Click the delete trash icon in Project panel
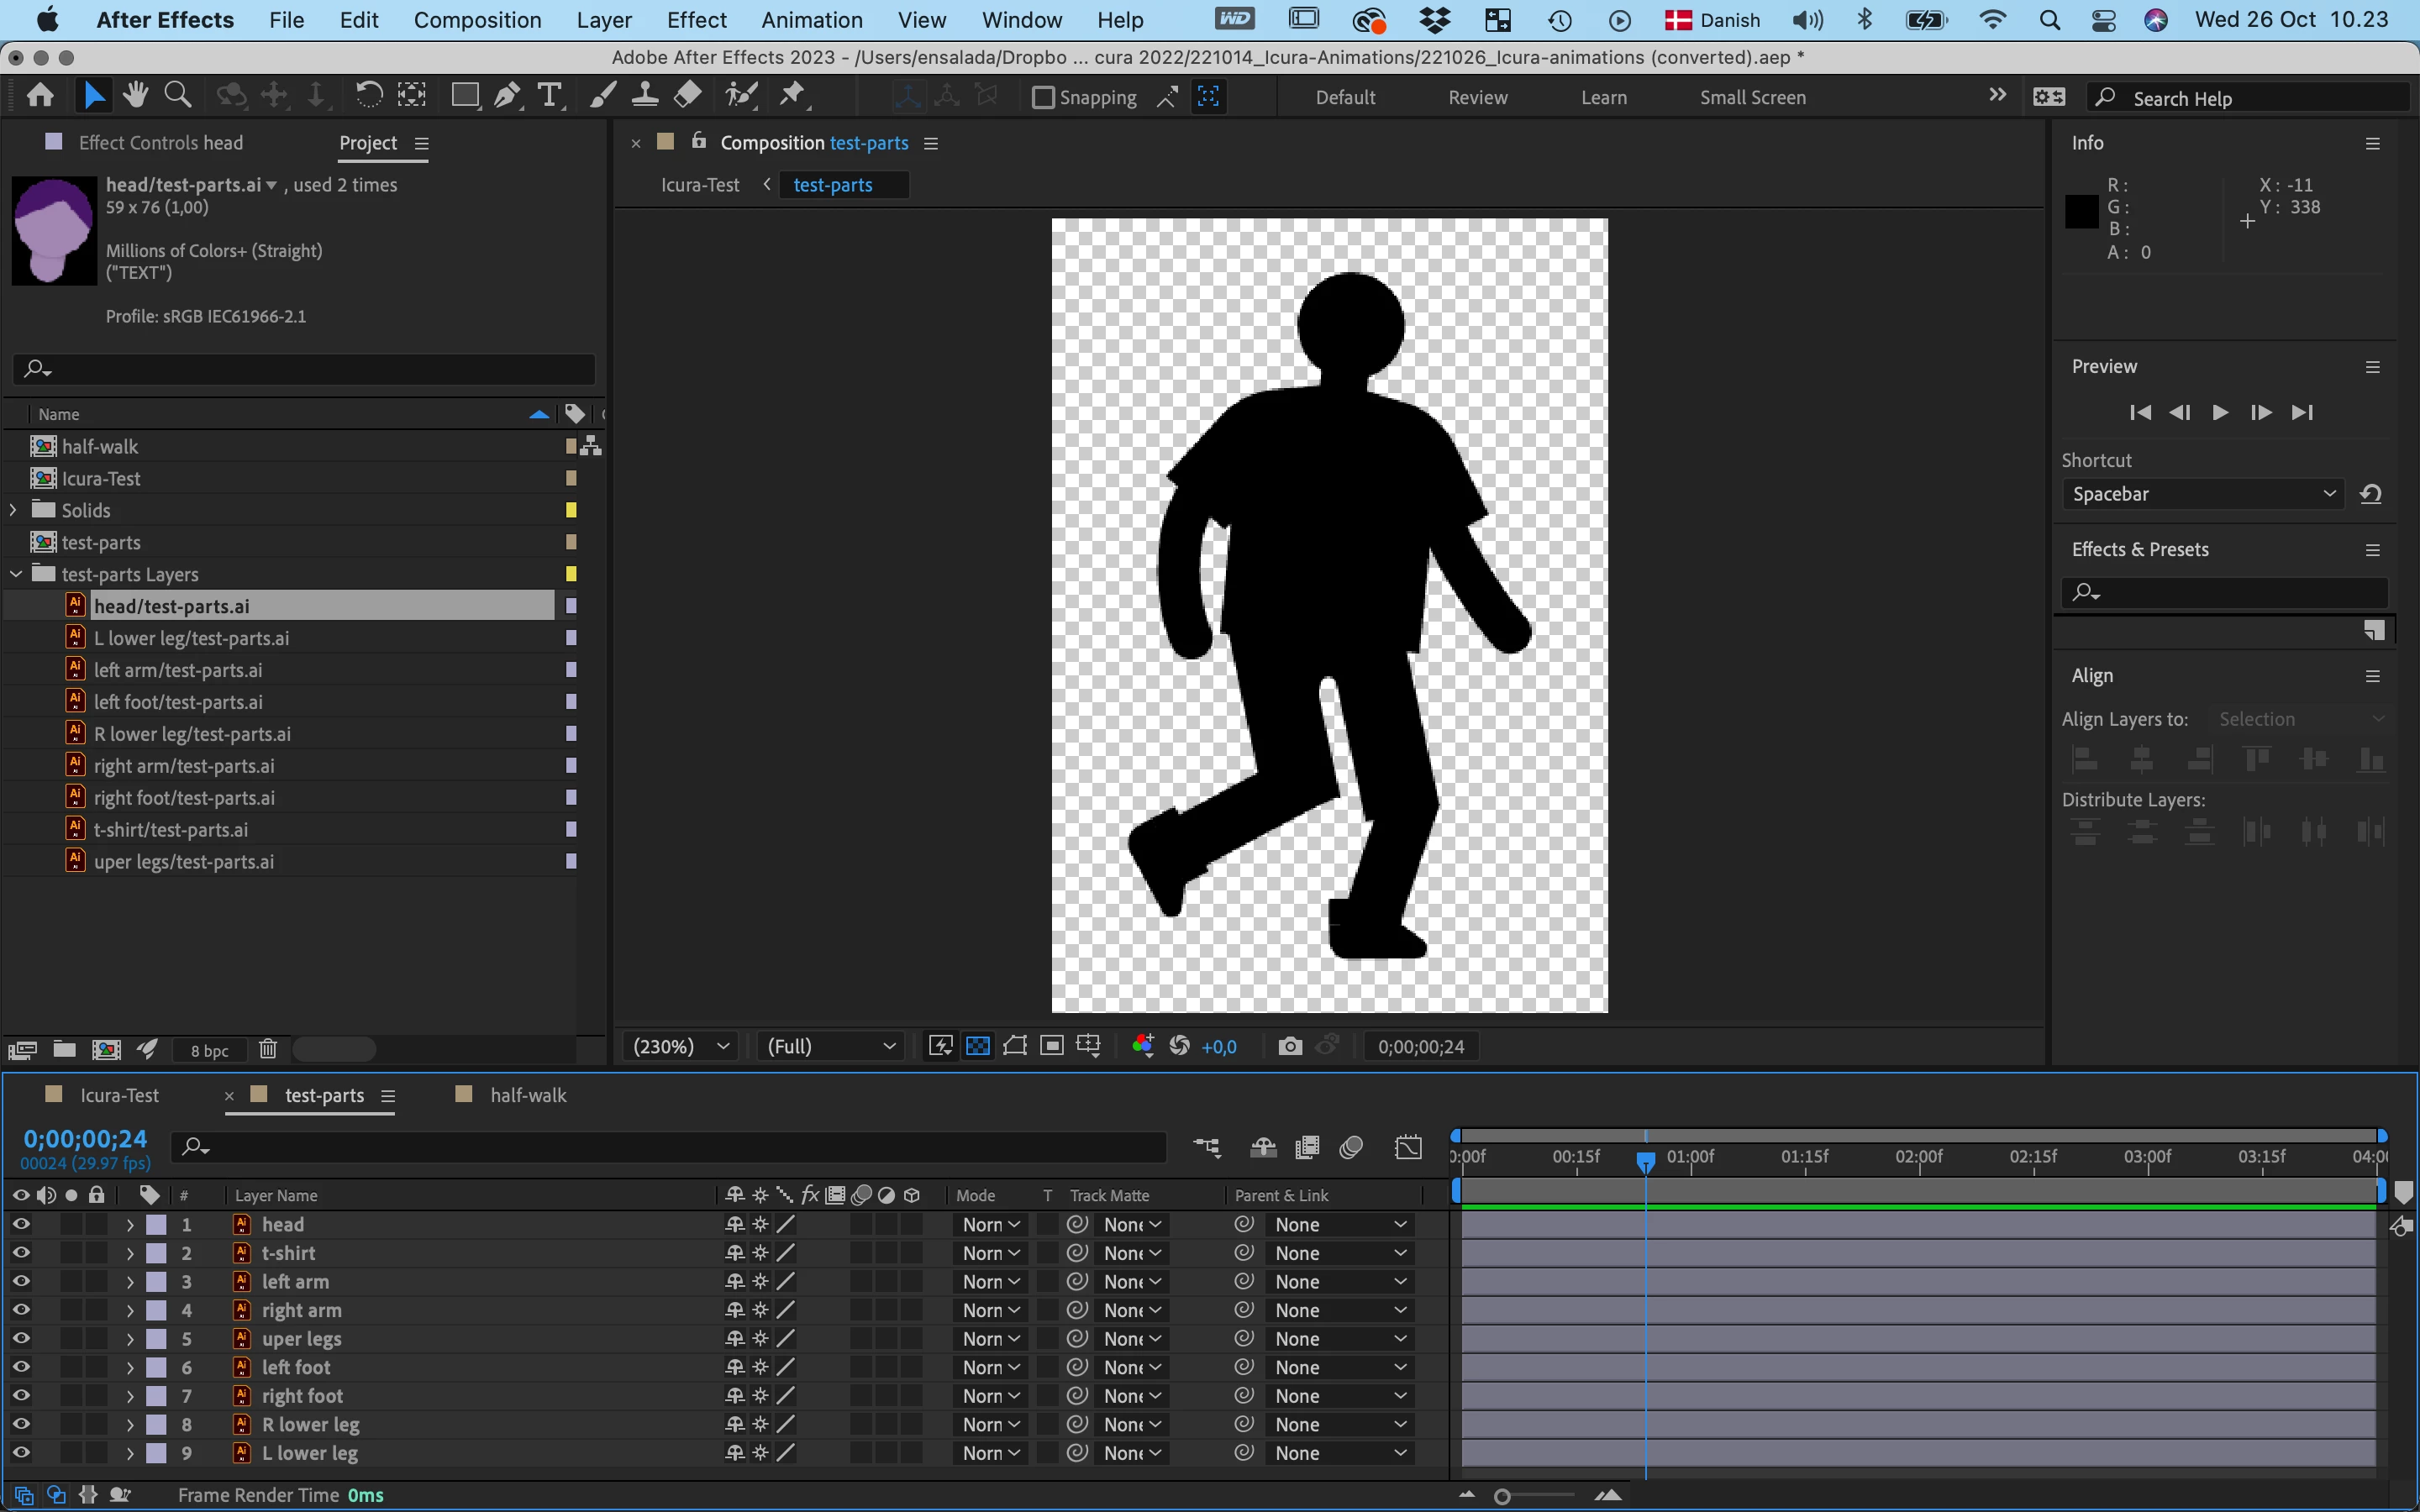Viewport: 2420px width, 1512px height. [267, 1049]
